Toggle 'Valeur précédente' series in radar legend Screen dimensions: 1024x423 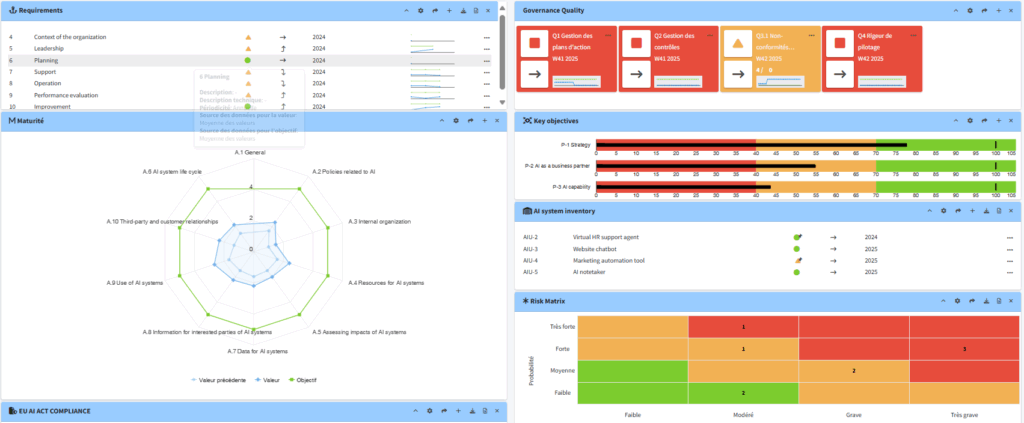(x=220, y=380)
